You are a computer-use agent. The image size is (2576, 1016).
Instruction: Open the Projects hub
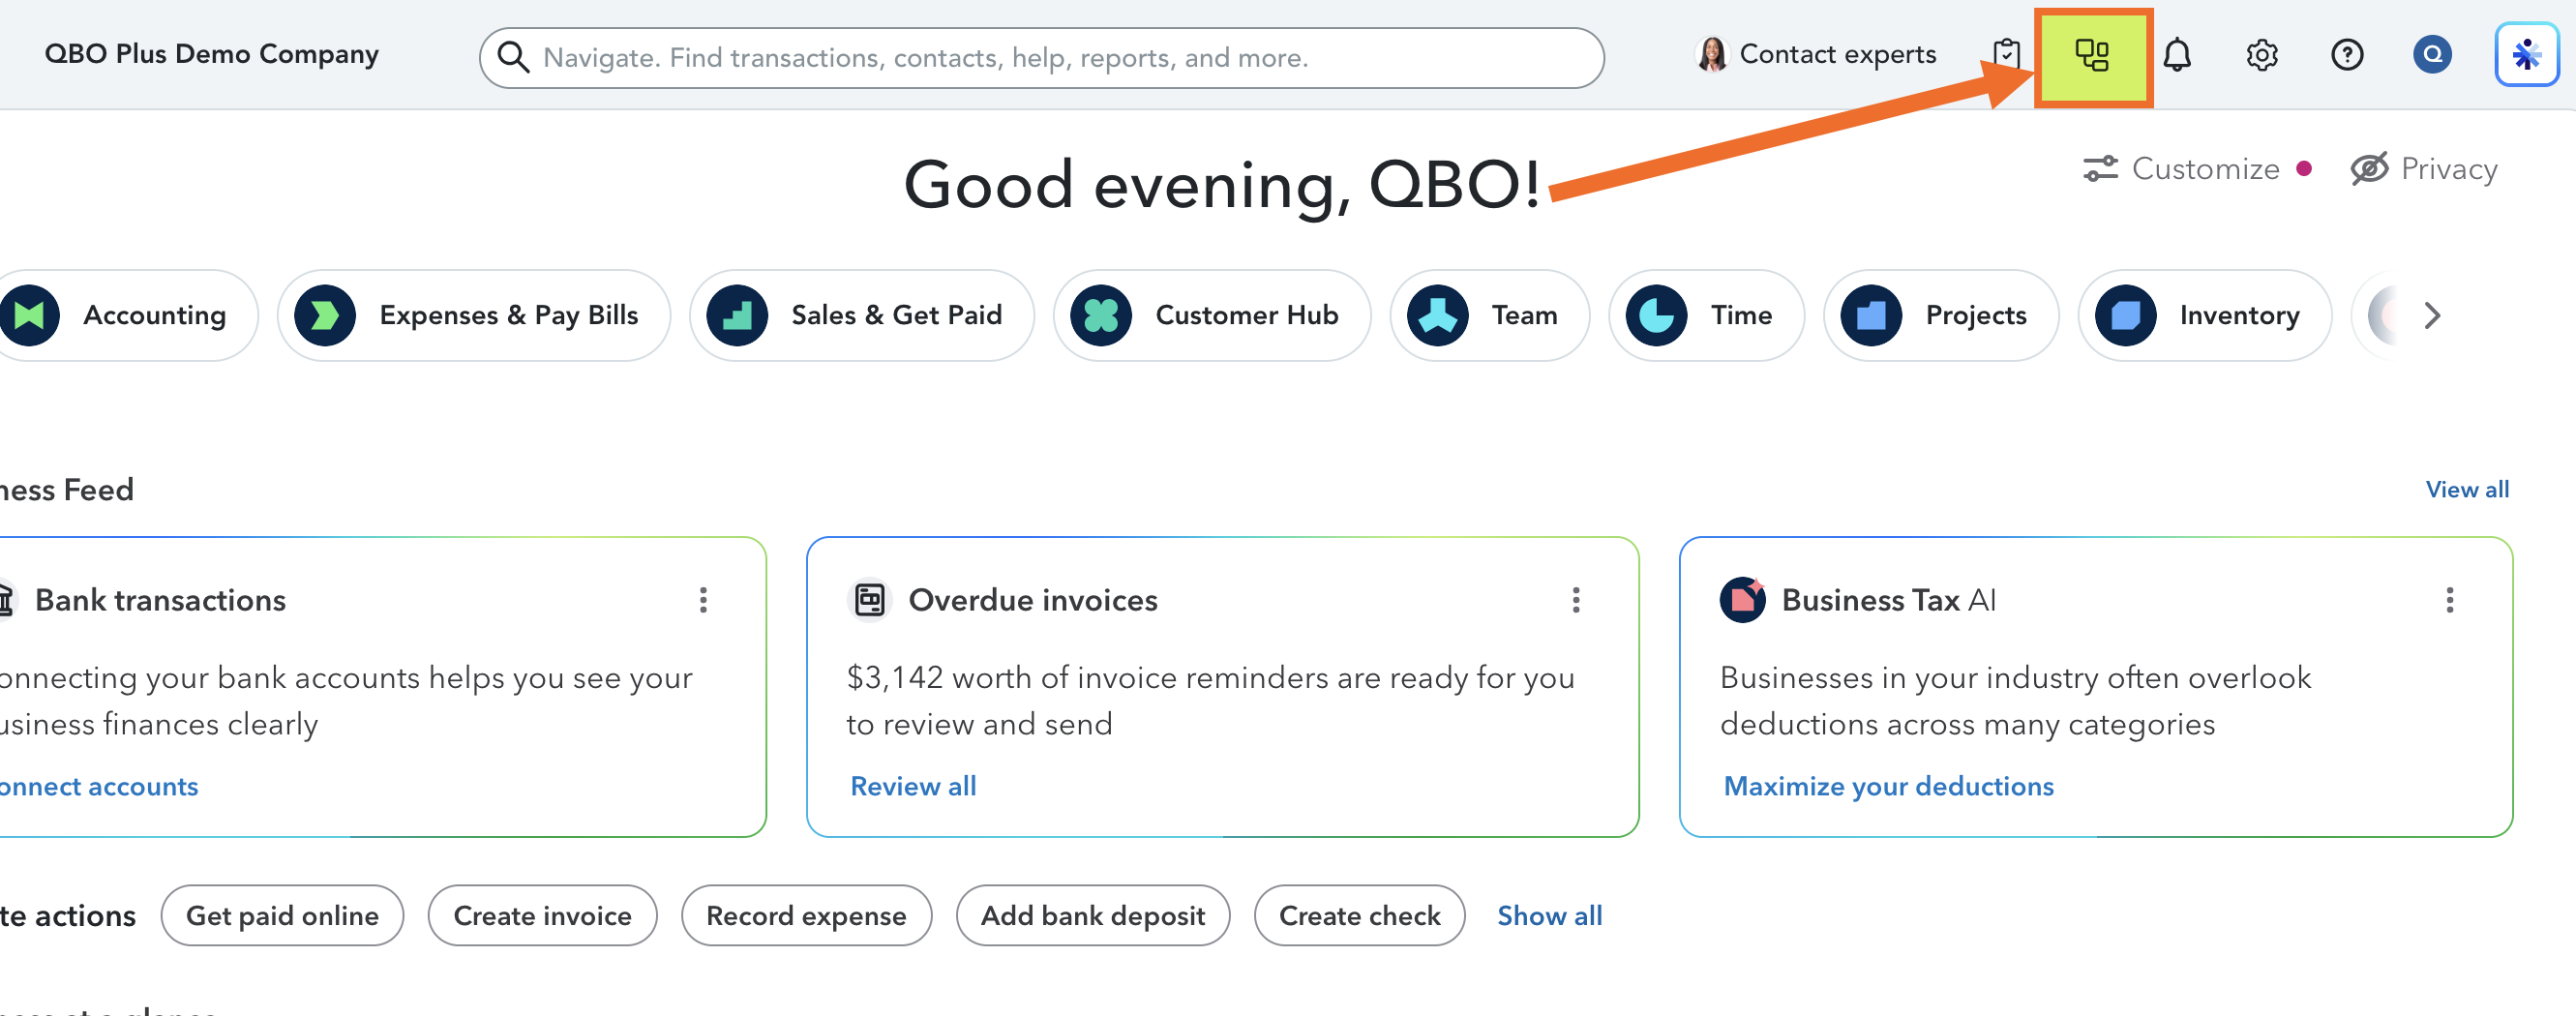click(1941, 316)
